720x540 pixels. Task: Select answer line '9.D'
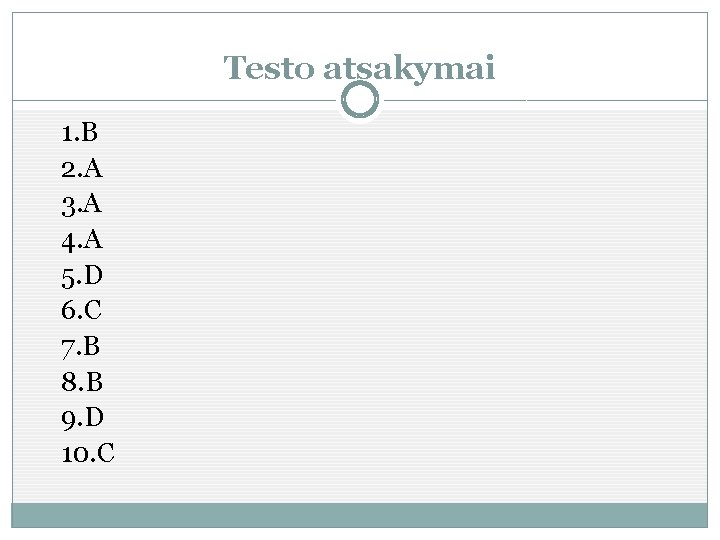pos(83,418)
